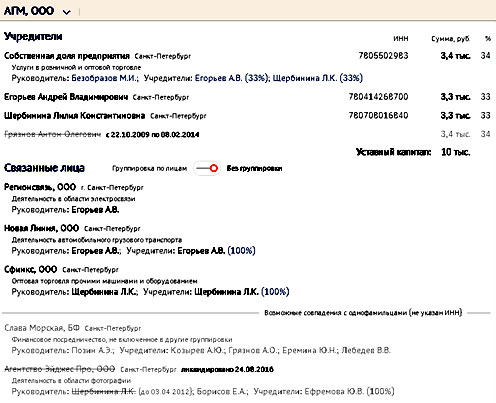Select Собственная доля предприятия founder row title
This screenshot has width=496, height=403.
click(67, 56)
